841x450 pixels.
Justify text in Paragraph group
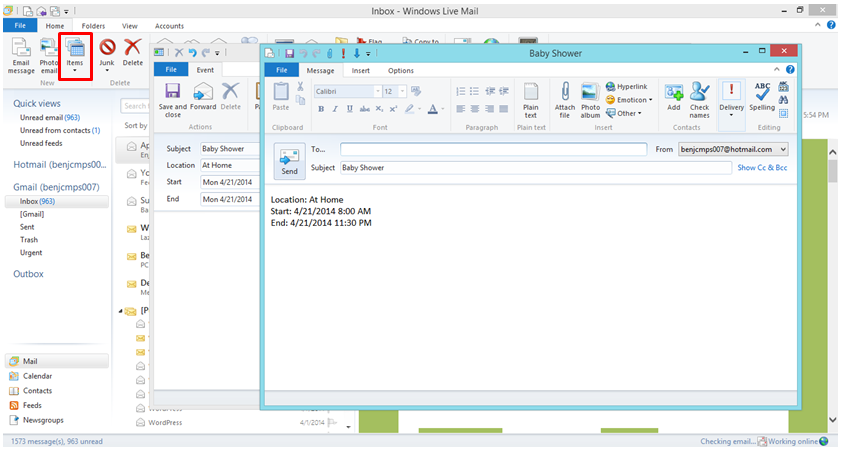(x=504, y=109)
